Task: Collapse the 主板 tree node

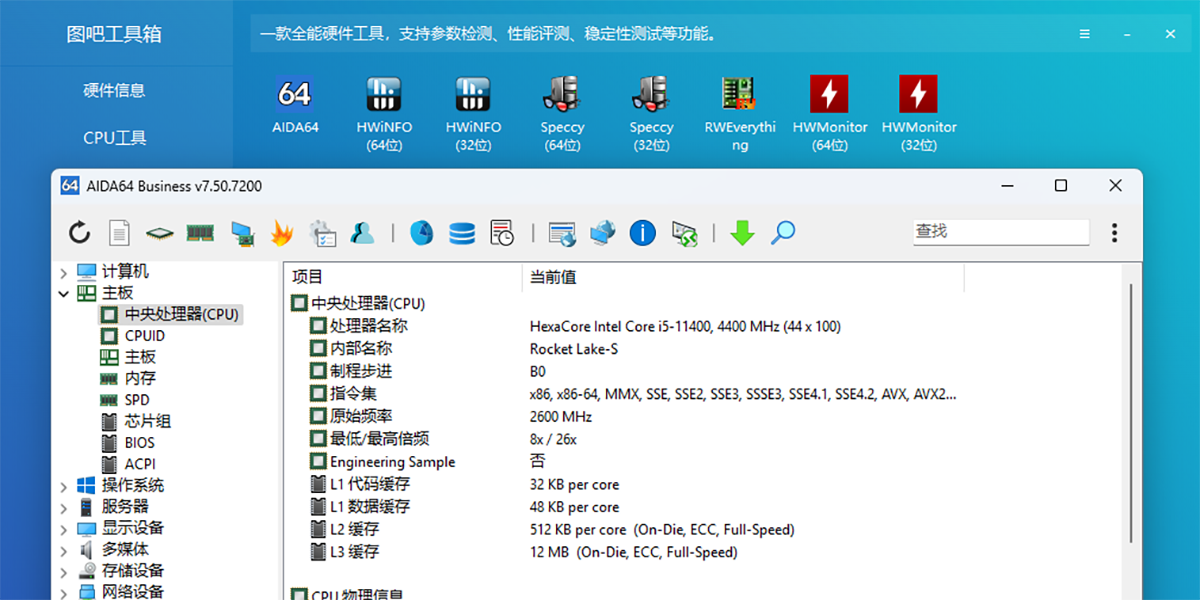Action: [x=64, y=294]
